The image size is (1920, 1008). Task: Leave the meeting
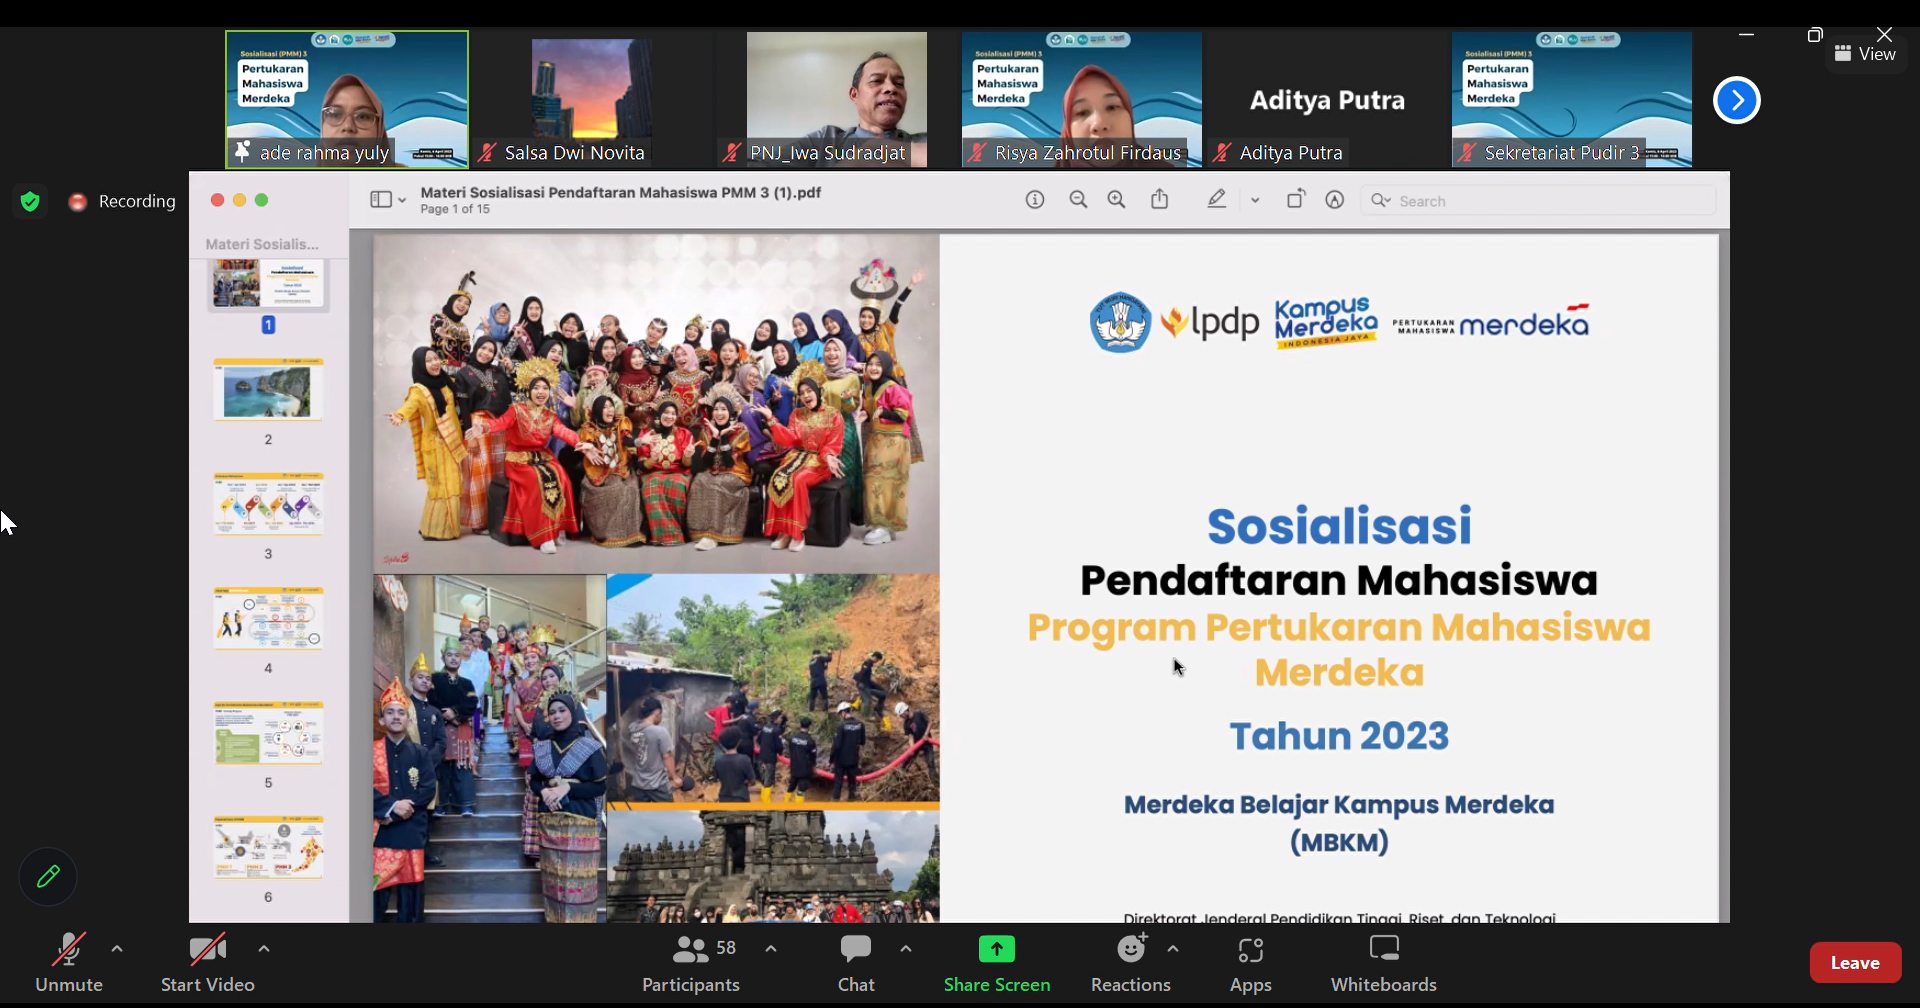click(x=1855, y=962)
